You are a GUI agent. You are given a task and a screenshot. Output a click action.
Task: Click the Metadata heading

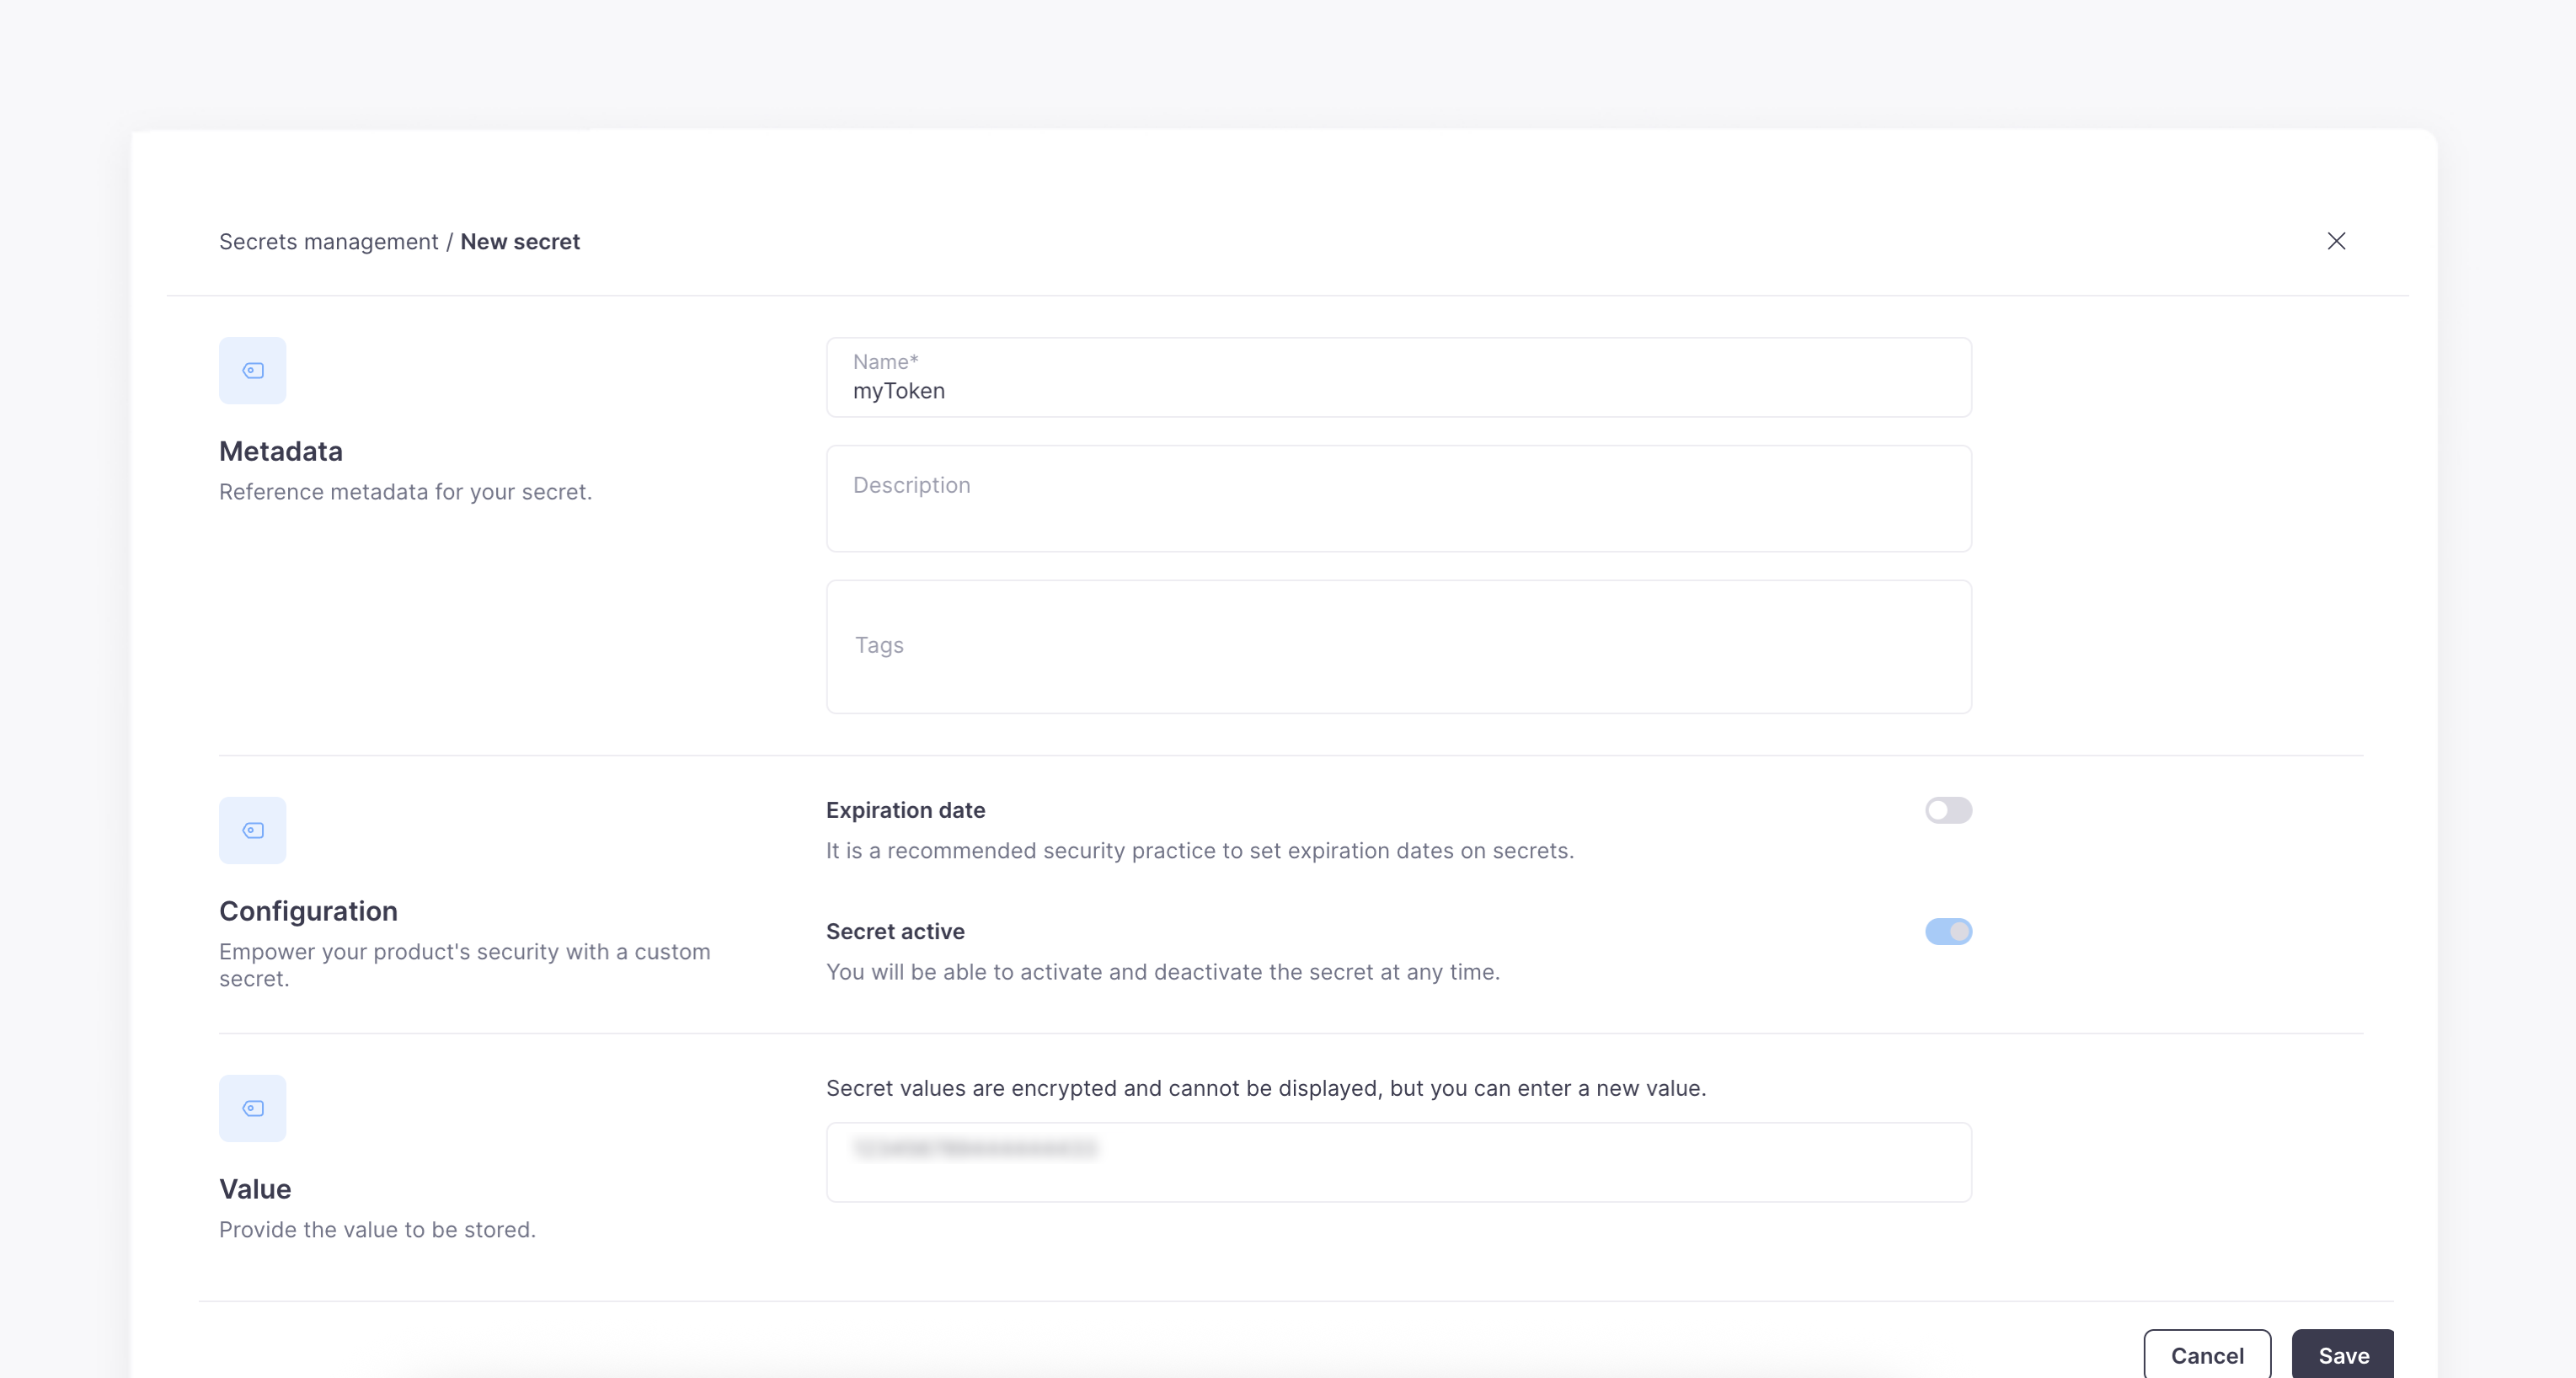click(281, 452)
